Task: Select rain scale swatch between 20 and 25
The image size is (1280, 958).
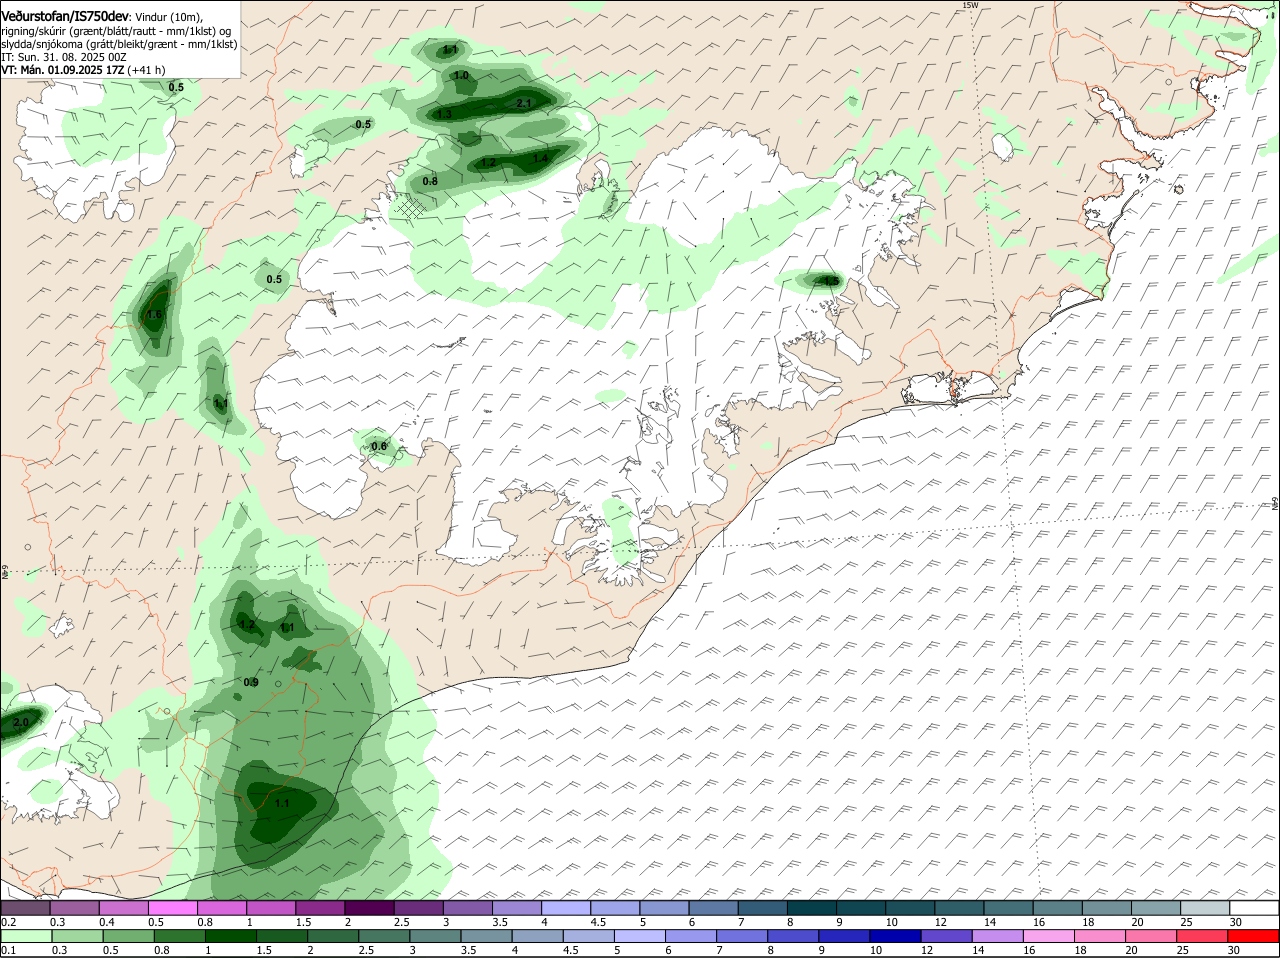Action: point(1150,936)
